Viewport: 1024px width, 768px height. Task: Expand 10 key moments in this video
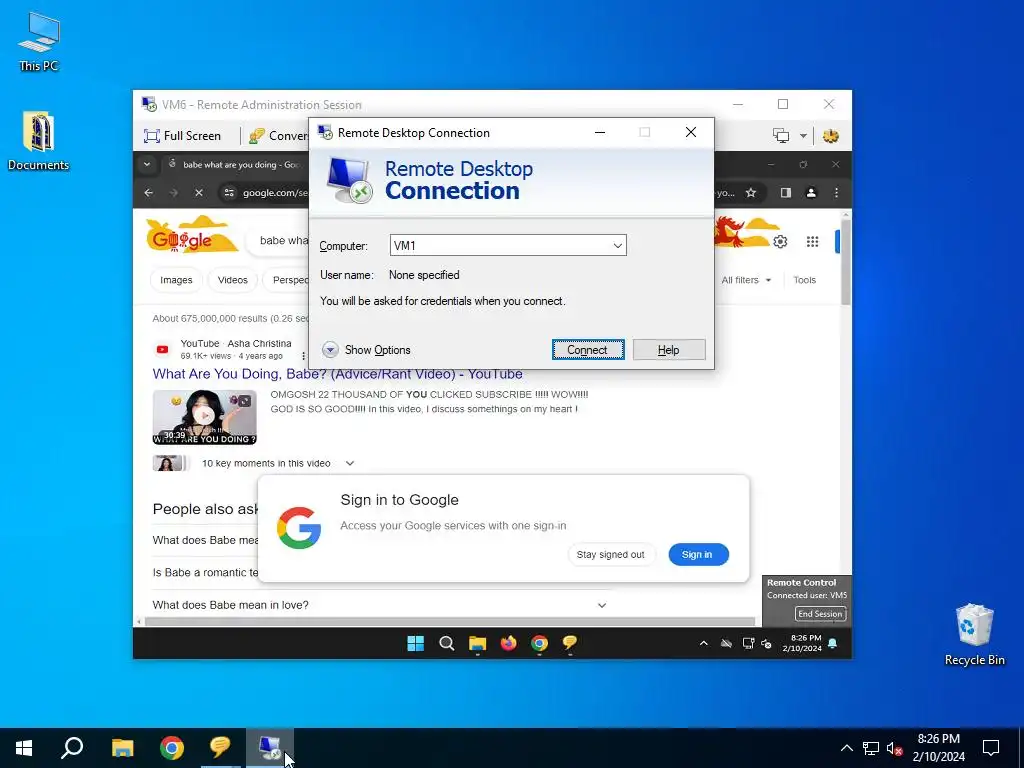click(349, 463)
